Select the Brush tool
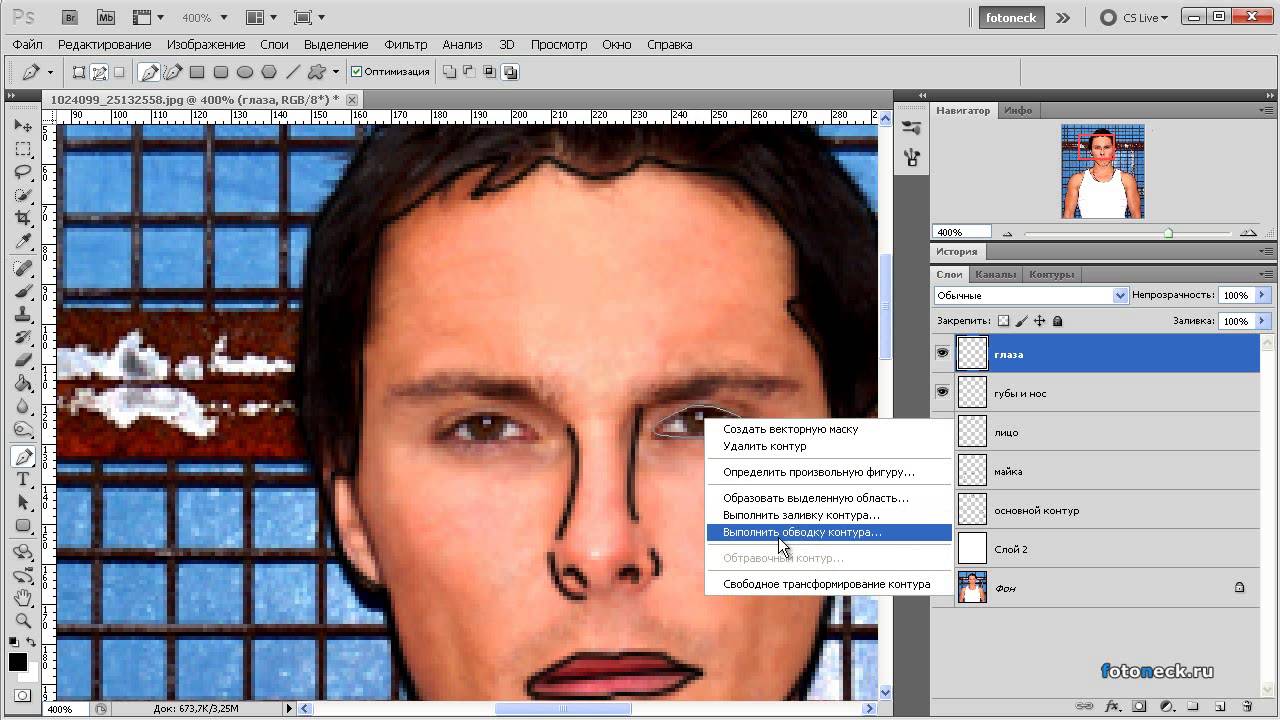 pyautogui.click(x=22, y=292)
